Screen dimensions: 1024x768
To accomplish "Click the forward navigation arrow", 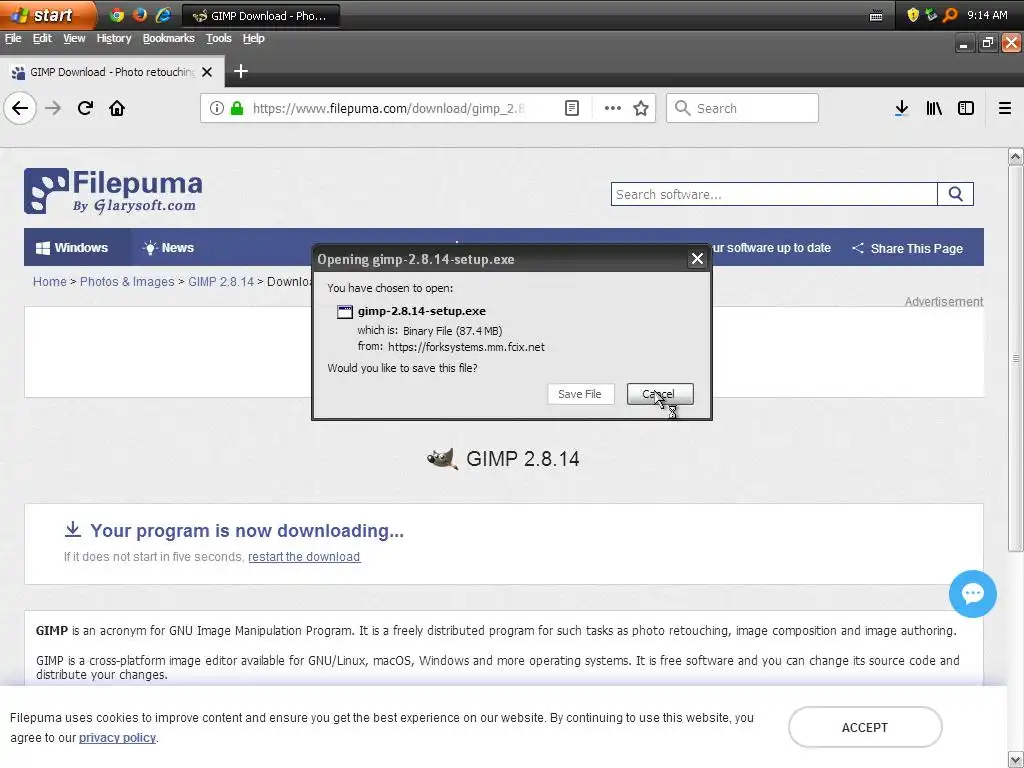I will (53, 108).
